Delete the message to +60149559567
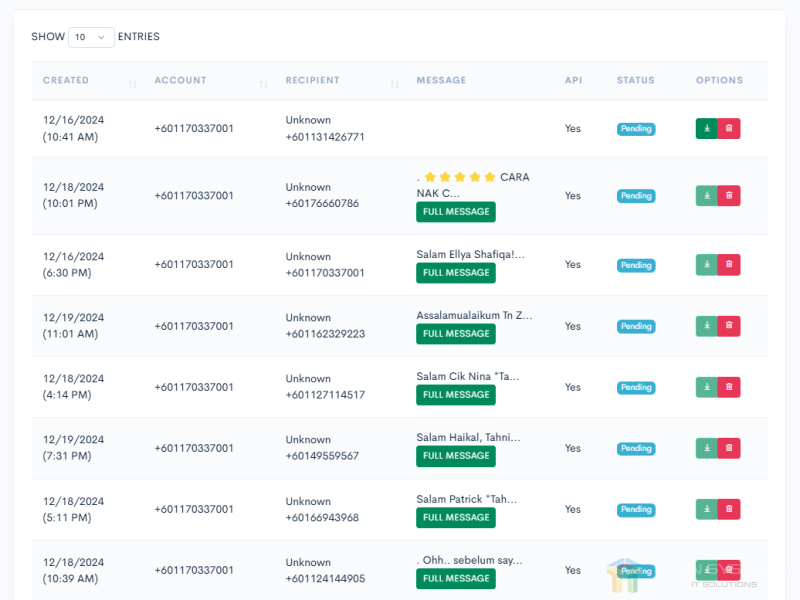 tap(729, 448)
